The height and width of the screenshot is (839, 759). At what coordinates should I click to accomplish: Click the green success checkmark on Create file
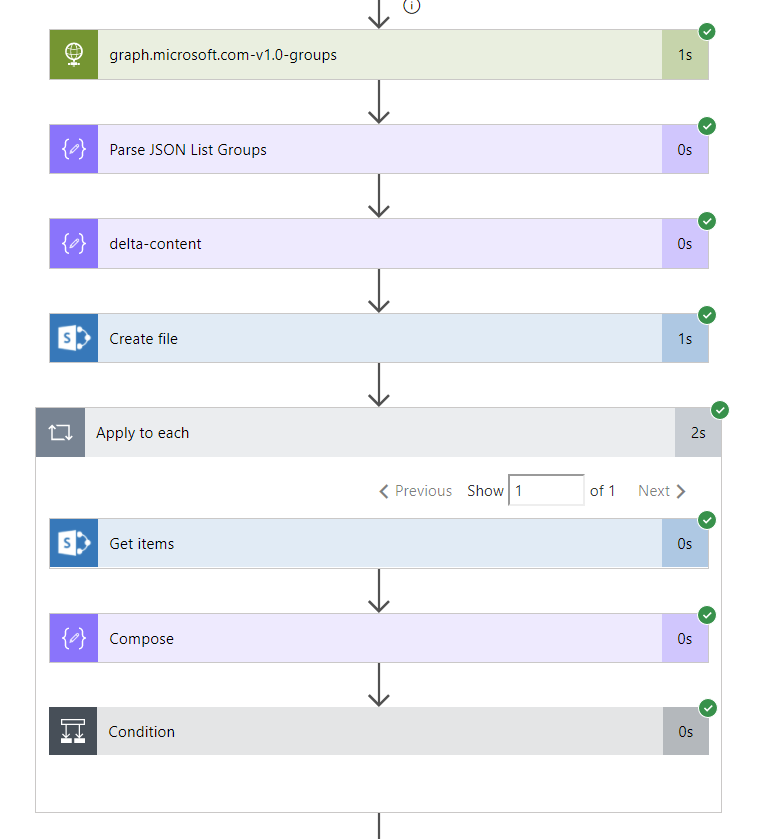[707, 315]
